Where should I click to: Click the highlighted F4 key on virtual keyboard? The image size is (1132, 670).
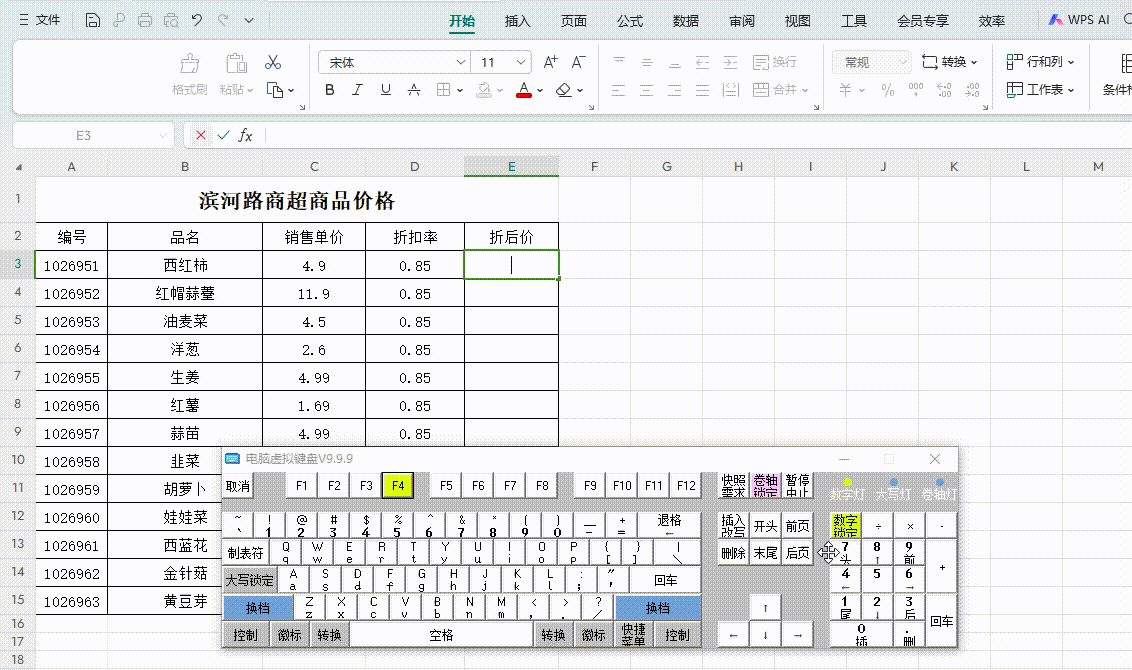click(398, 486)
